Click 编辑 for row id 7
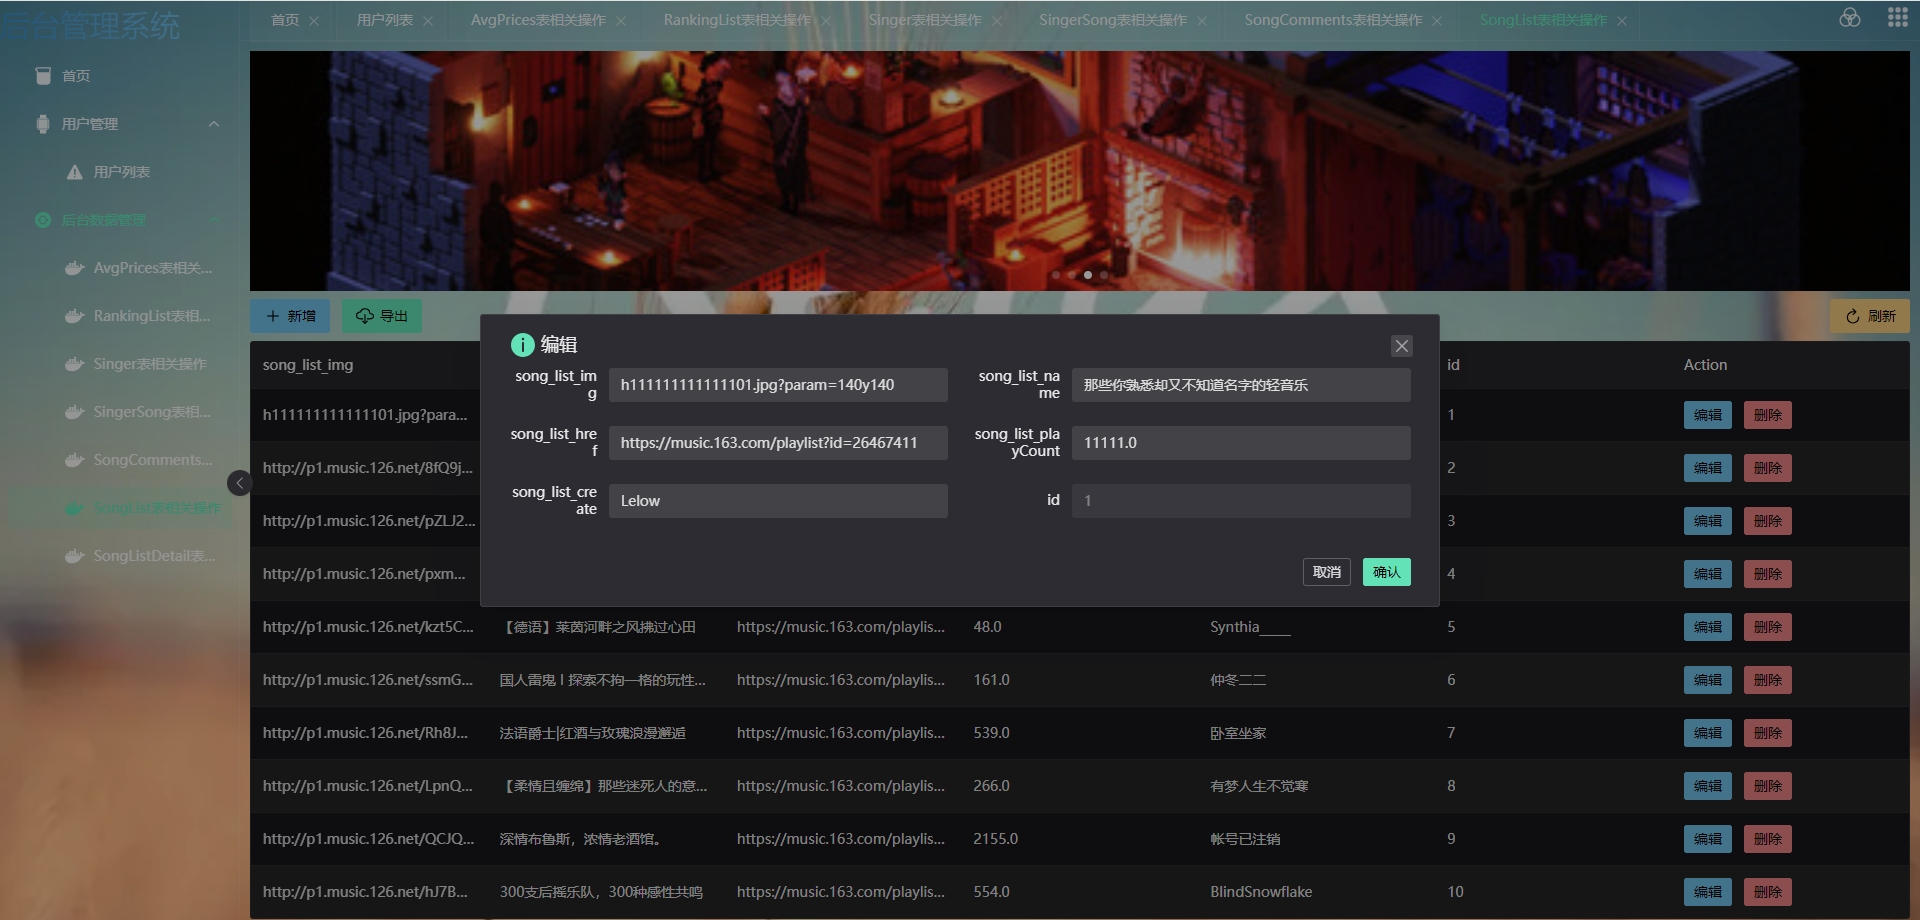The height and width of the screenshot is (920, 1920). tap(1707, 733)
